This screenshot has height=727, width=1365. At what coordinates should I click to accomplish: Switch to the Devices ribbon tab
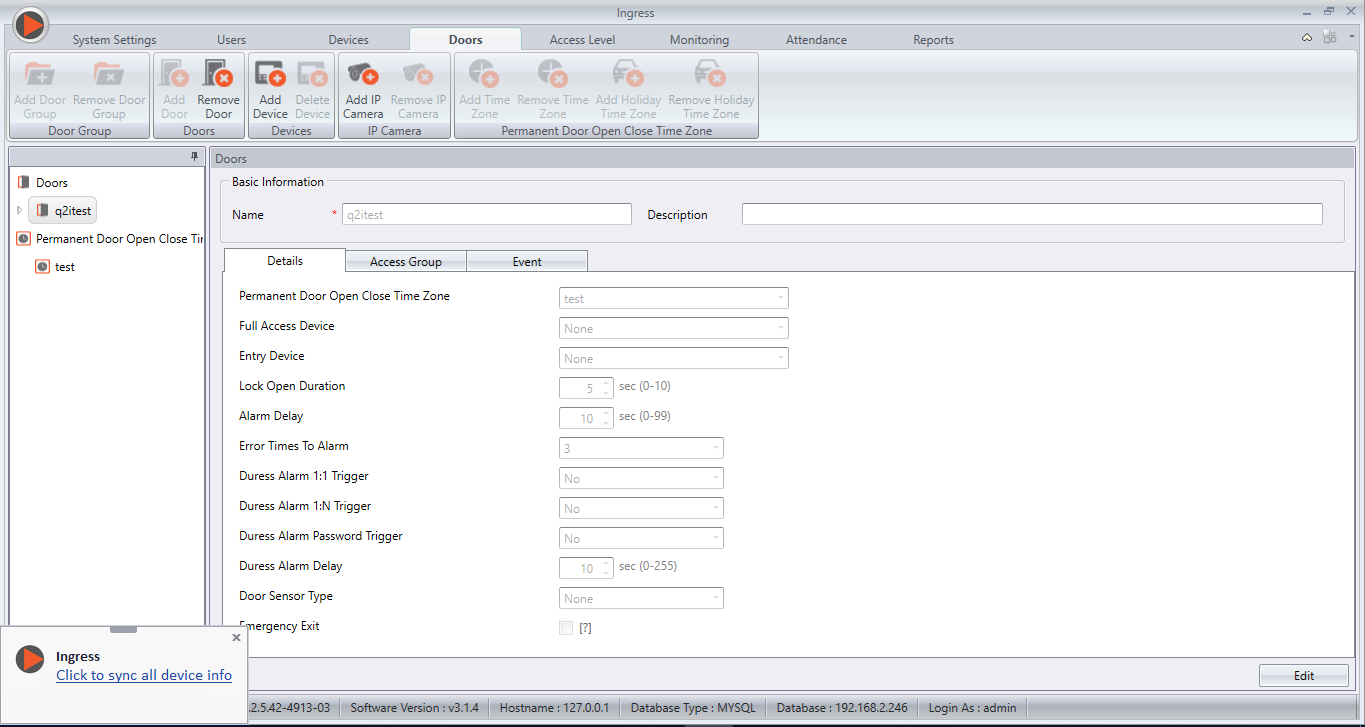tap(348, 40)
